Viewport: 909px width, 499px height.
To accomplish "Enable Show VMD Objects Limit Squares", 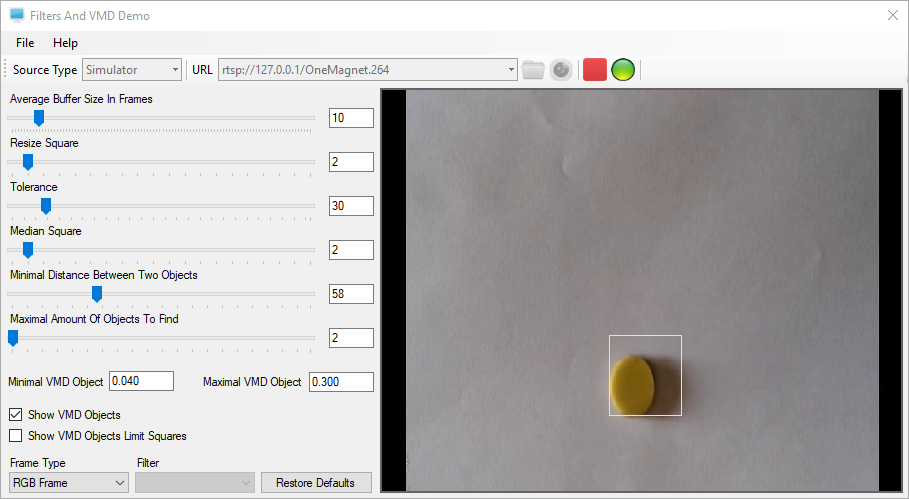I will click(16, 436).
